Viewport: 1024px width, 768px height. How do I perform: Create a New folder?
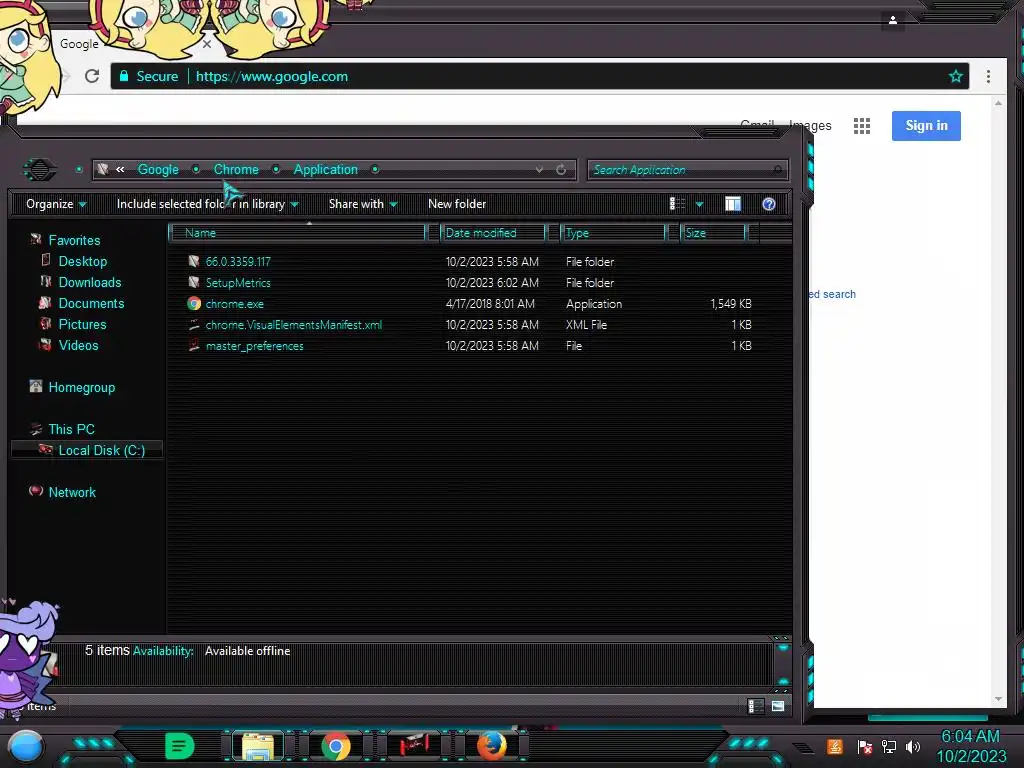[x=457, y=204]
